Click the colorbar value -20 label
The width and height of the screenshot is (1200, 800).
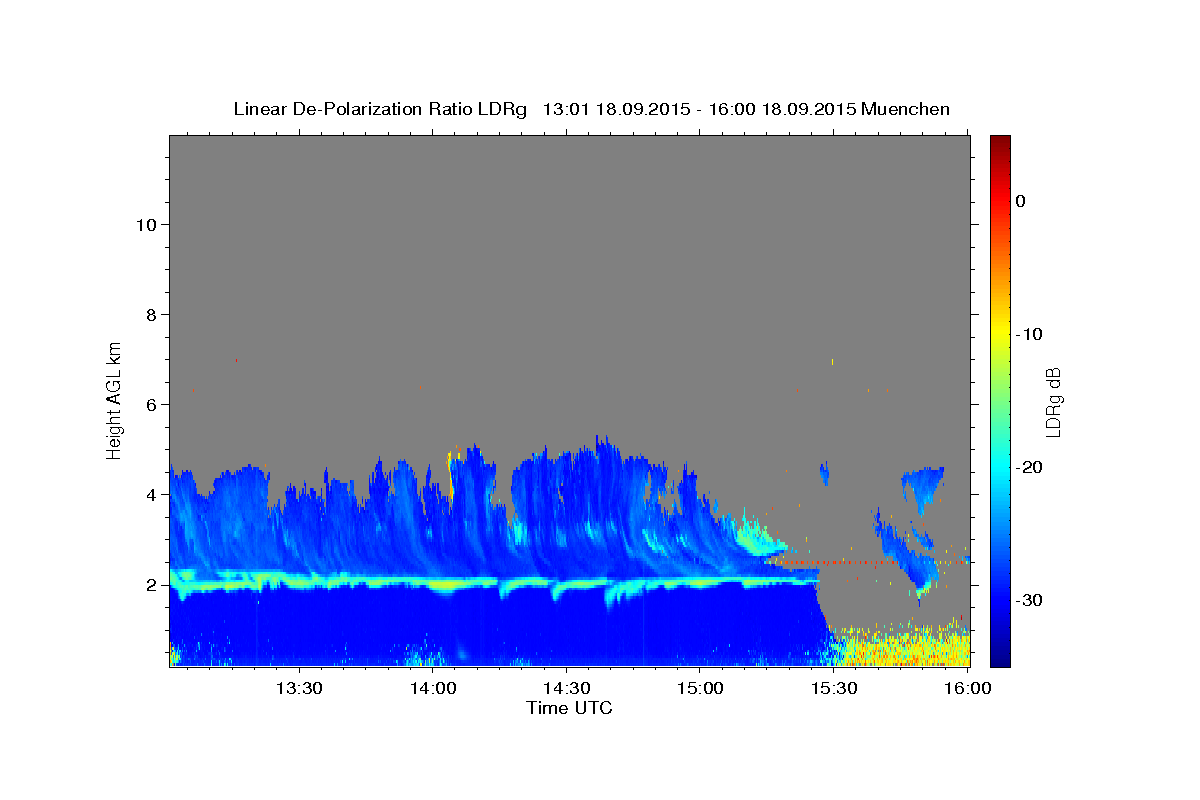tap(1031, 467)
